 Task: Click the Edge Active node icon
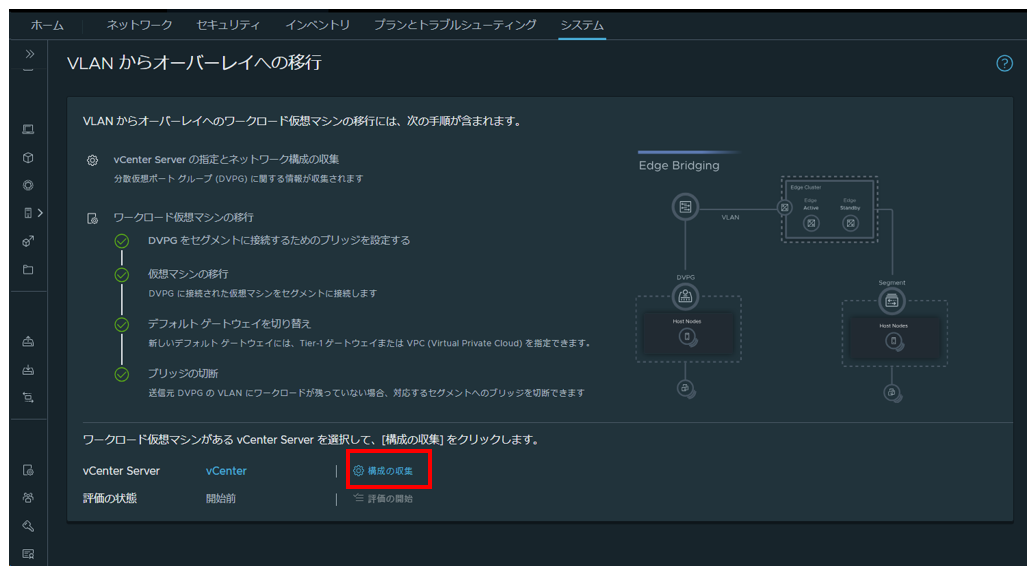tap(811, 223)
